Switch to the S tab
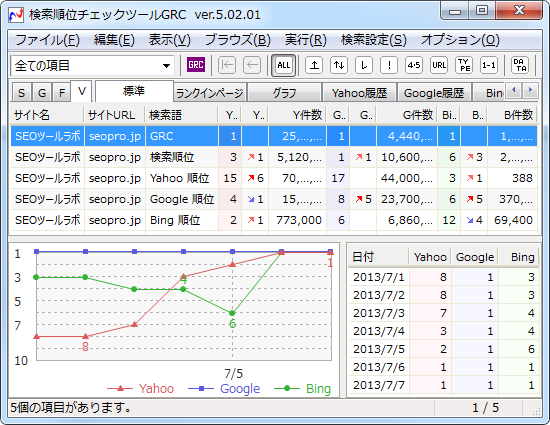Screen dimensions: 550x425 click(22, 93)
